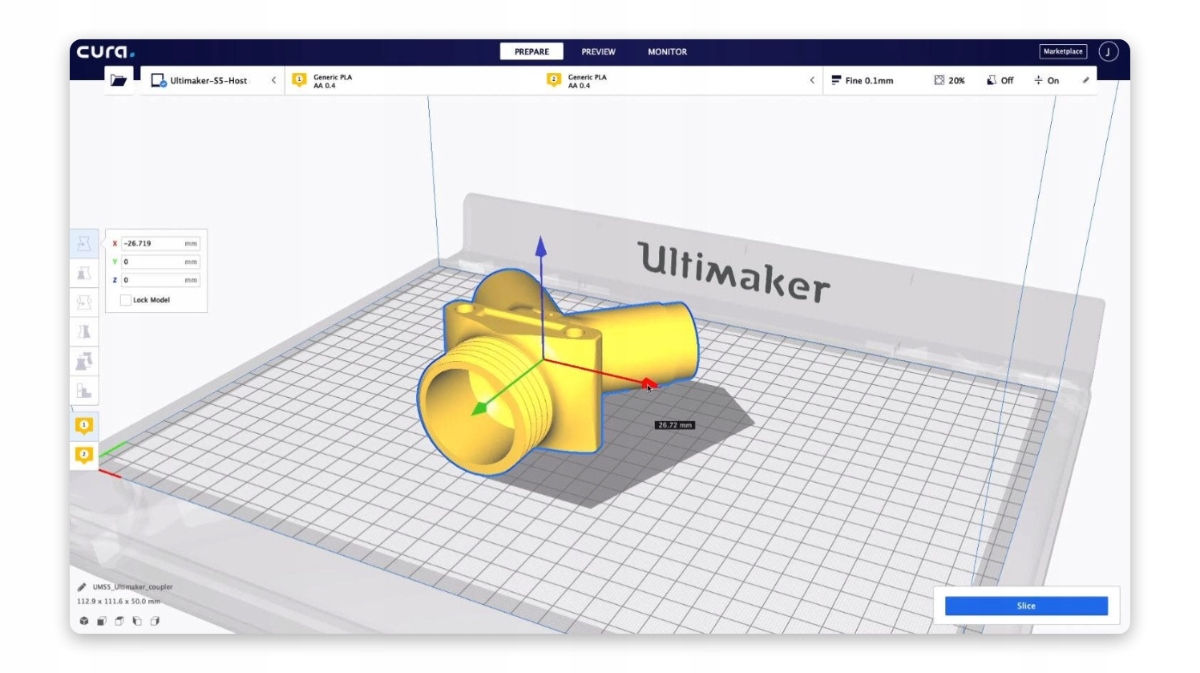Open custom print settings pencil icon
The image size is (1200, 673).
click(x=1086, y=80)
